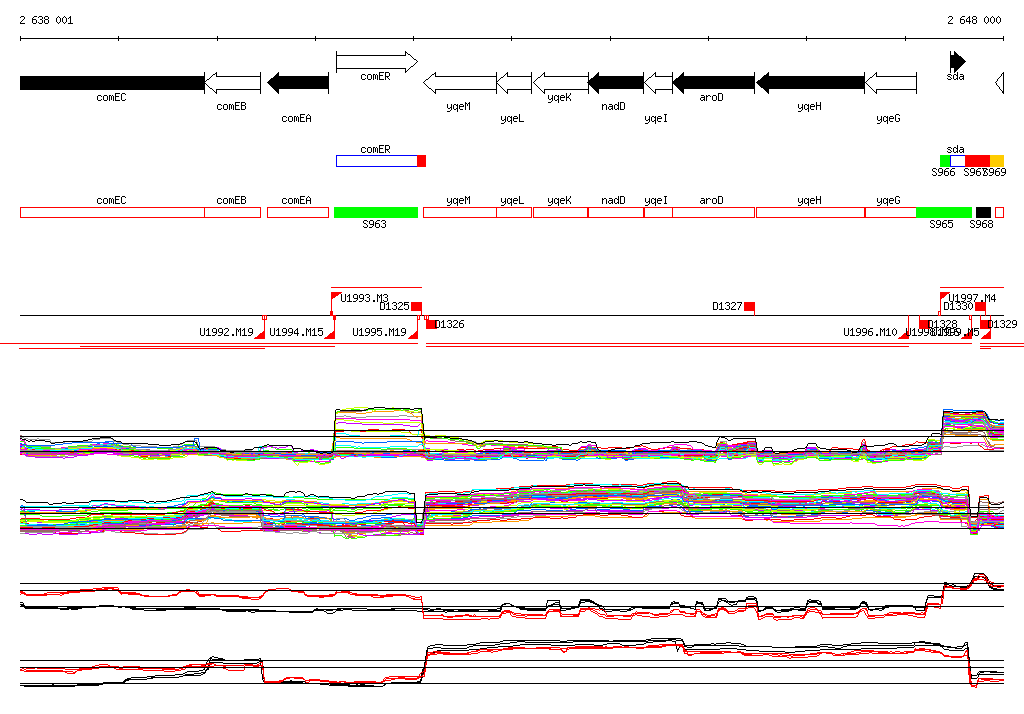Click the blue-outlined comER segment box
This screenshot has width=1024, height=714.
(377, 161)
